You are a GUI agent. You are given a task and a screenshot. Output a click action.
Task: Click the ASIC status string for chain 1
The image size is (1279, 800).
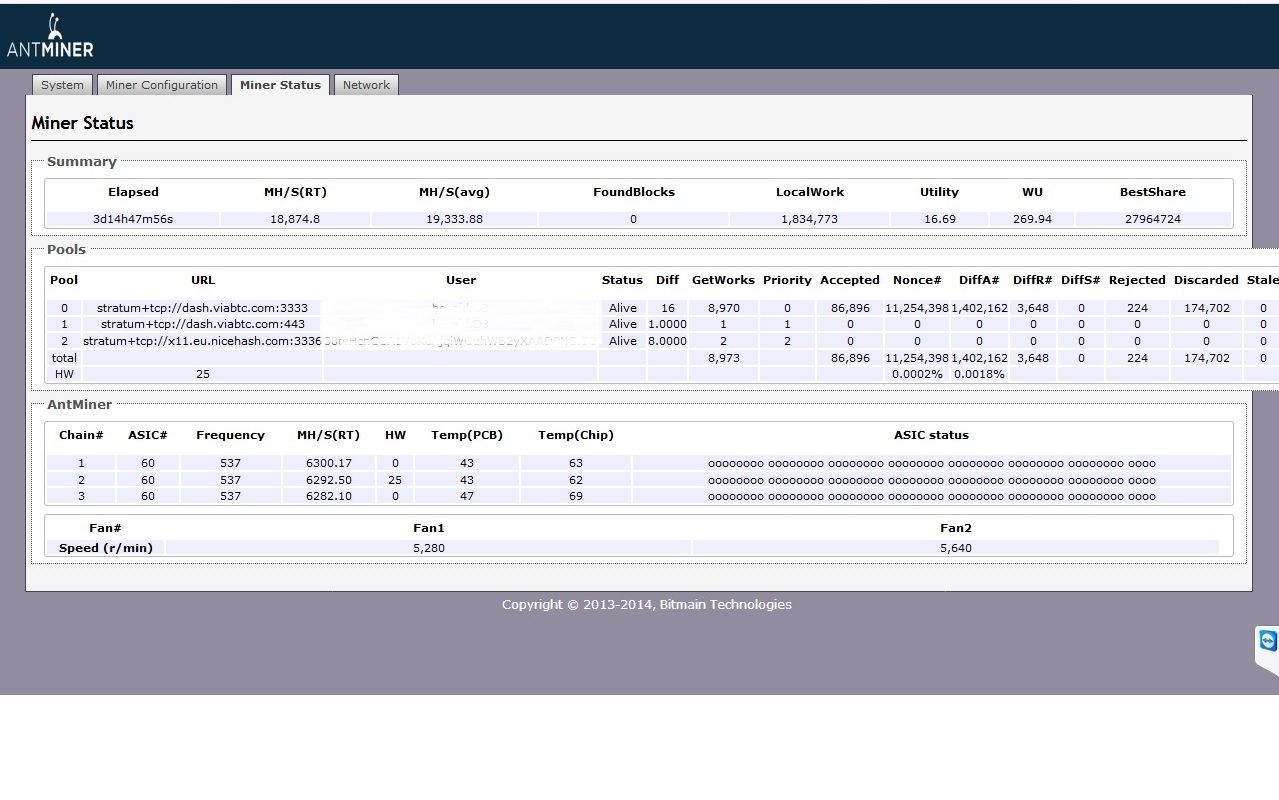tap(932, 463)
